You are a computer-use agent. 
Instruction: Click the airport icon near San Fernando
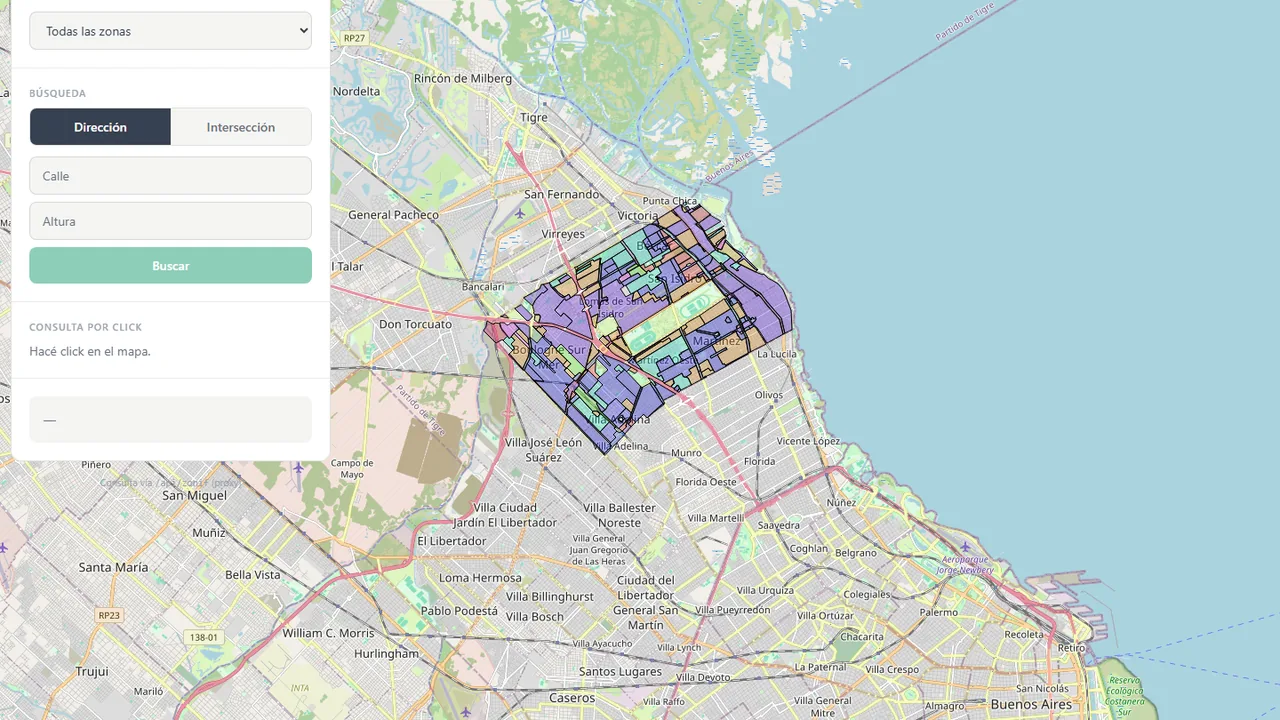tap(519, 212)
